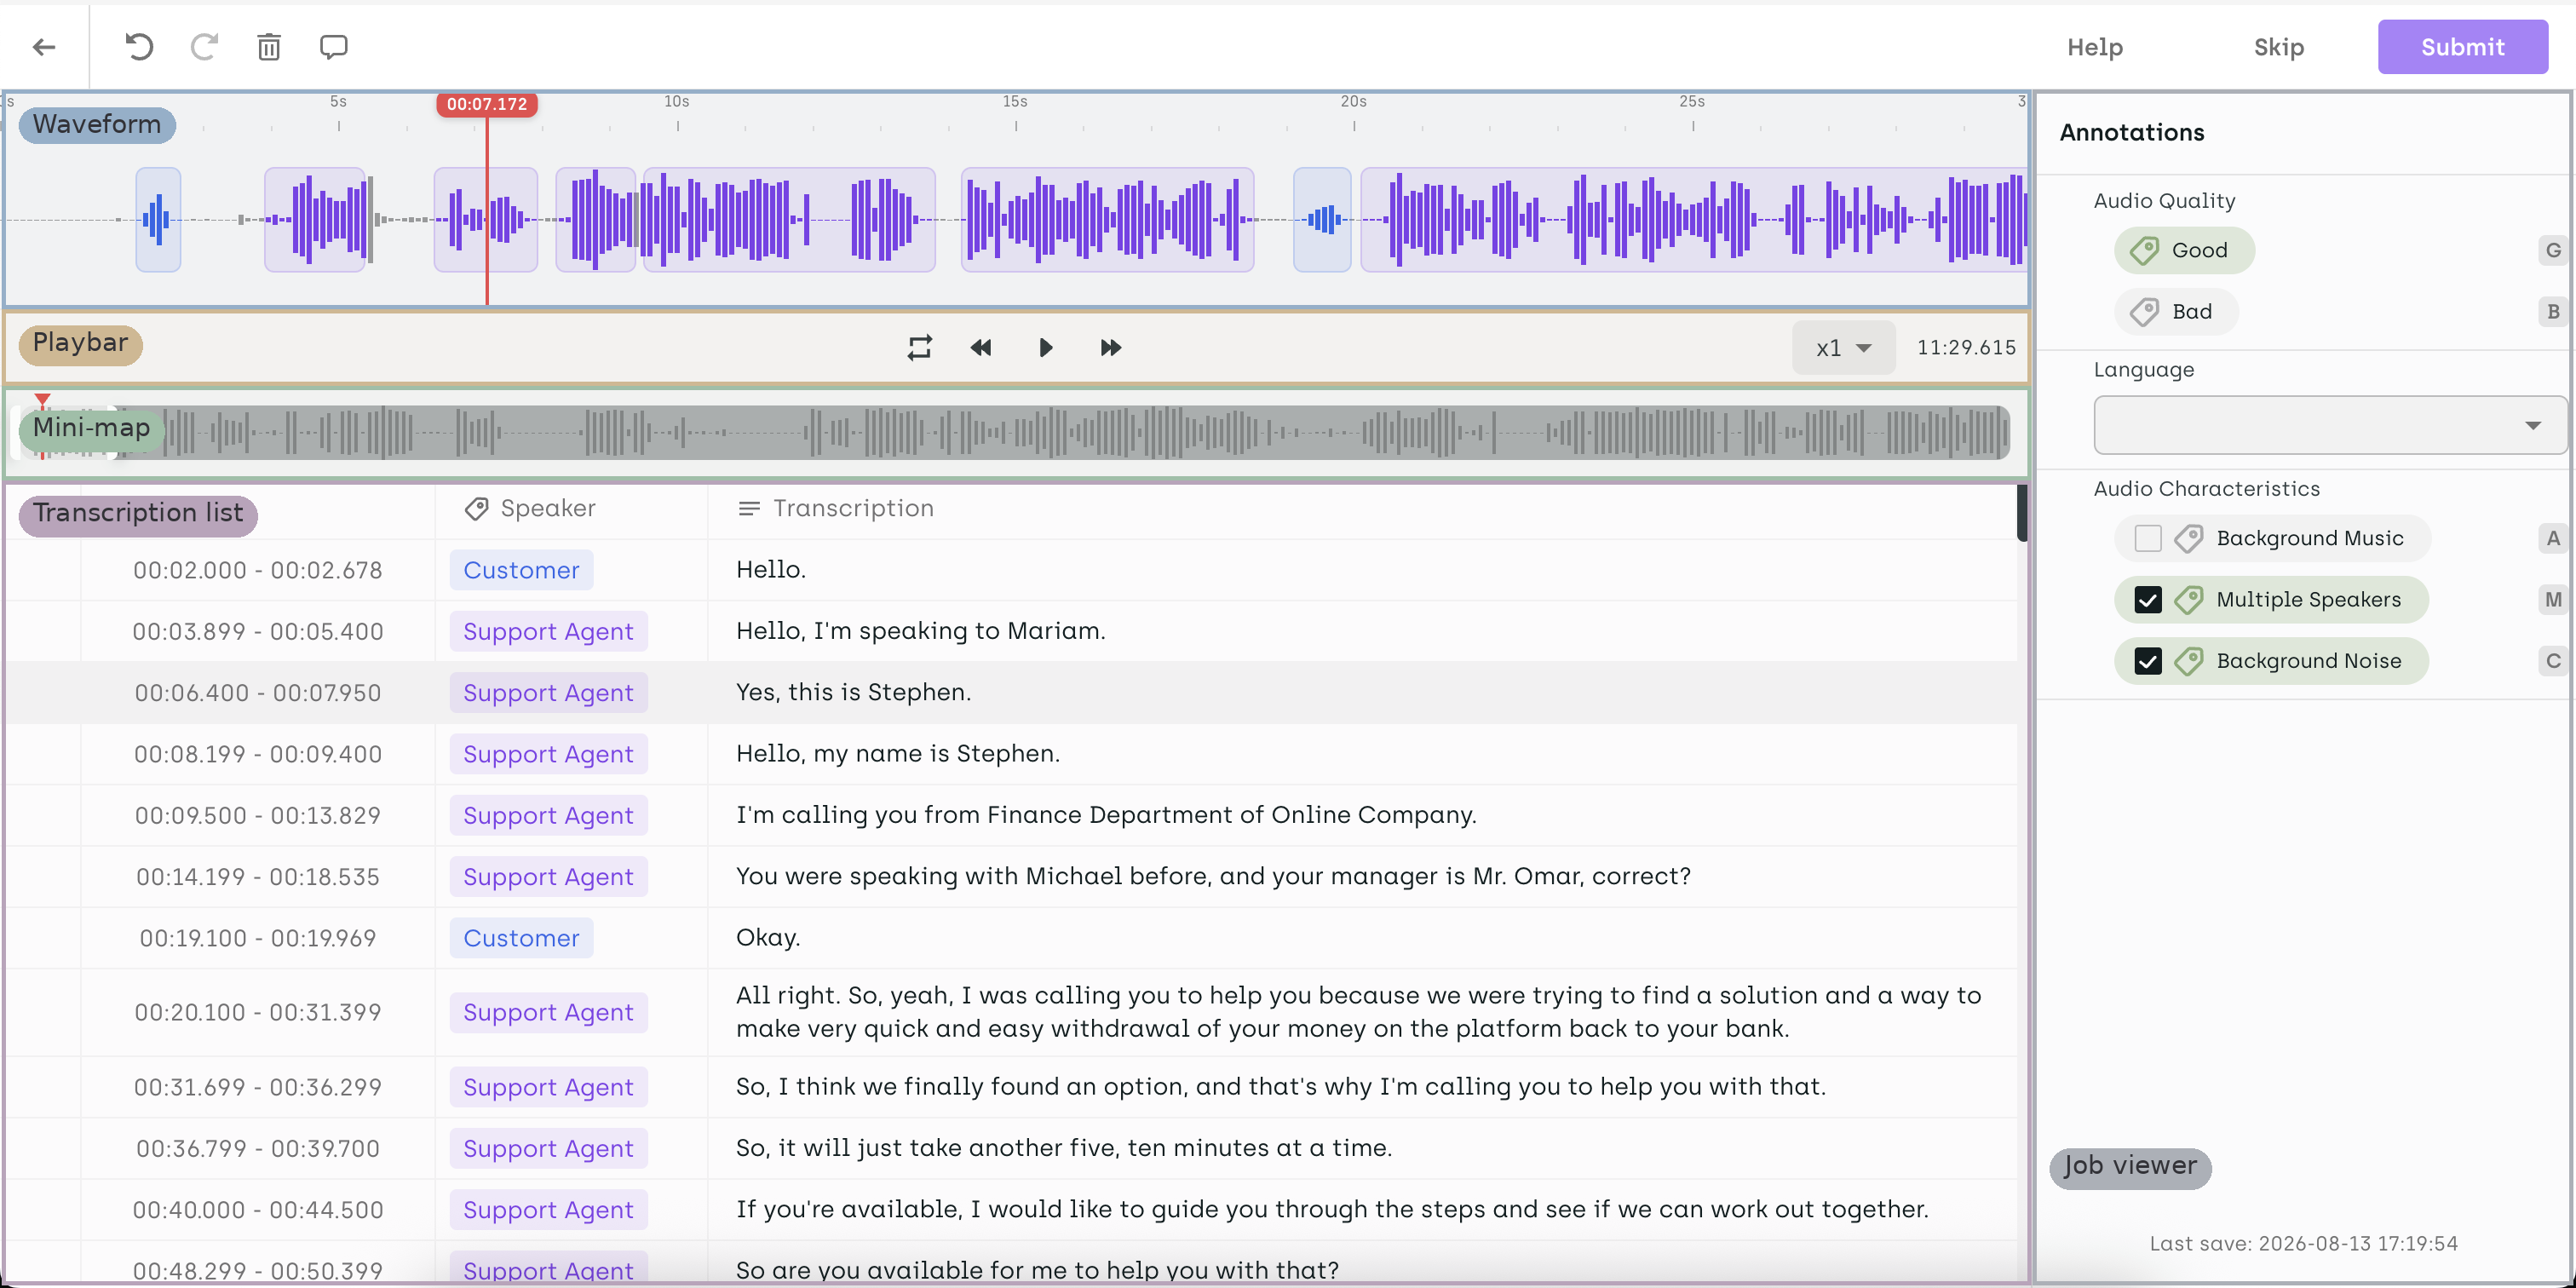This screenshot has width=2576, height=1288.
Task: Click the Customer tag on the Okay. row
Action: tap(521, 938)
